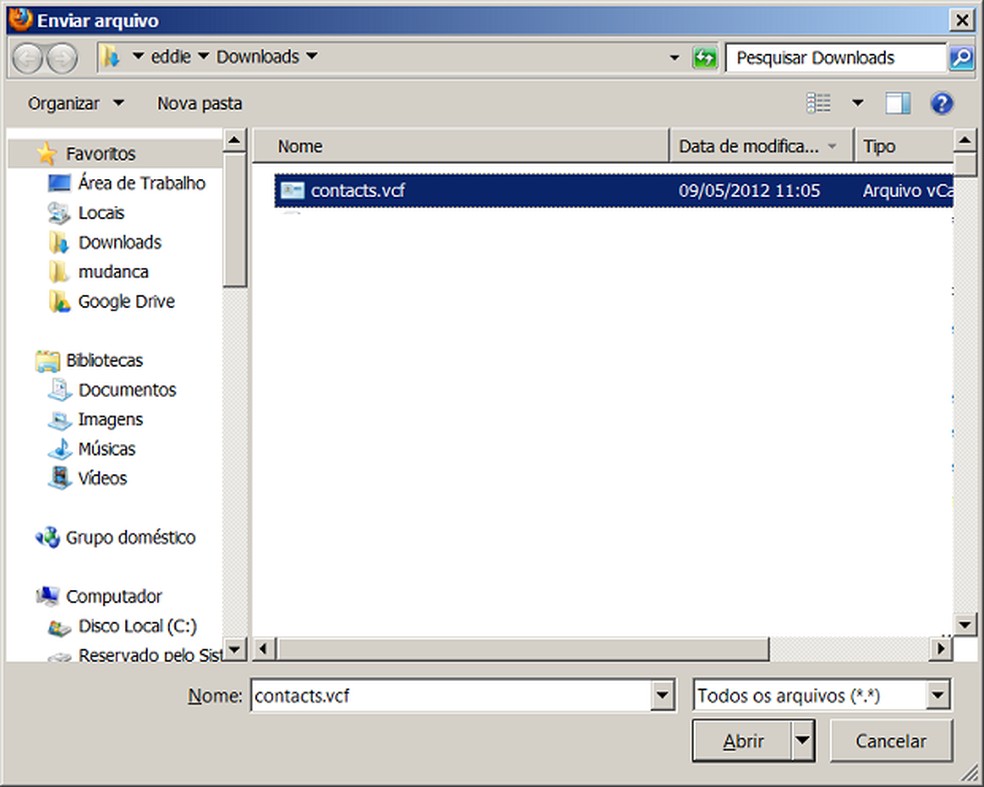Click the mudanca folder icon
984x787 pixels.
58,272
